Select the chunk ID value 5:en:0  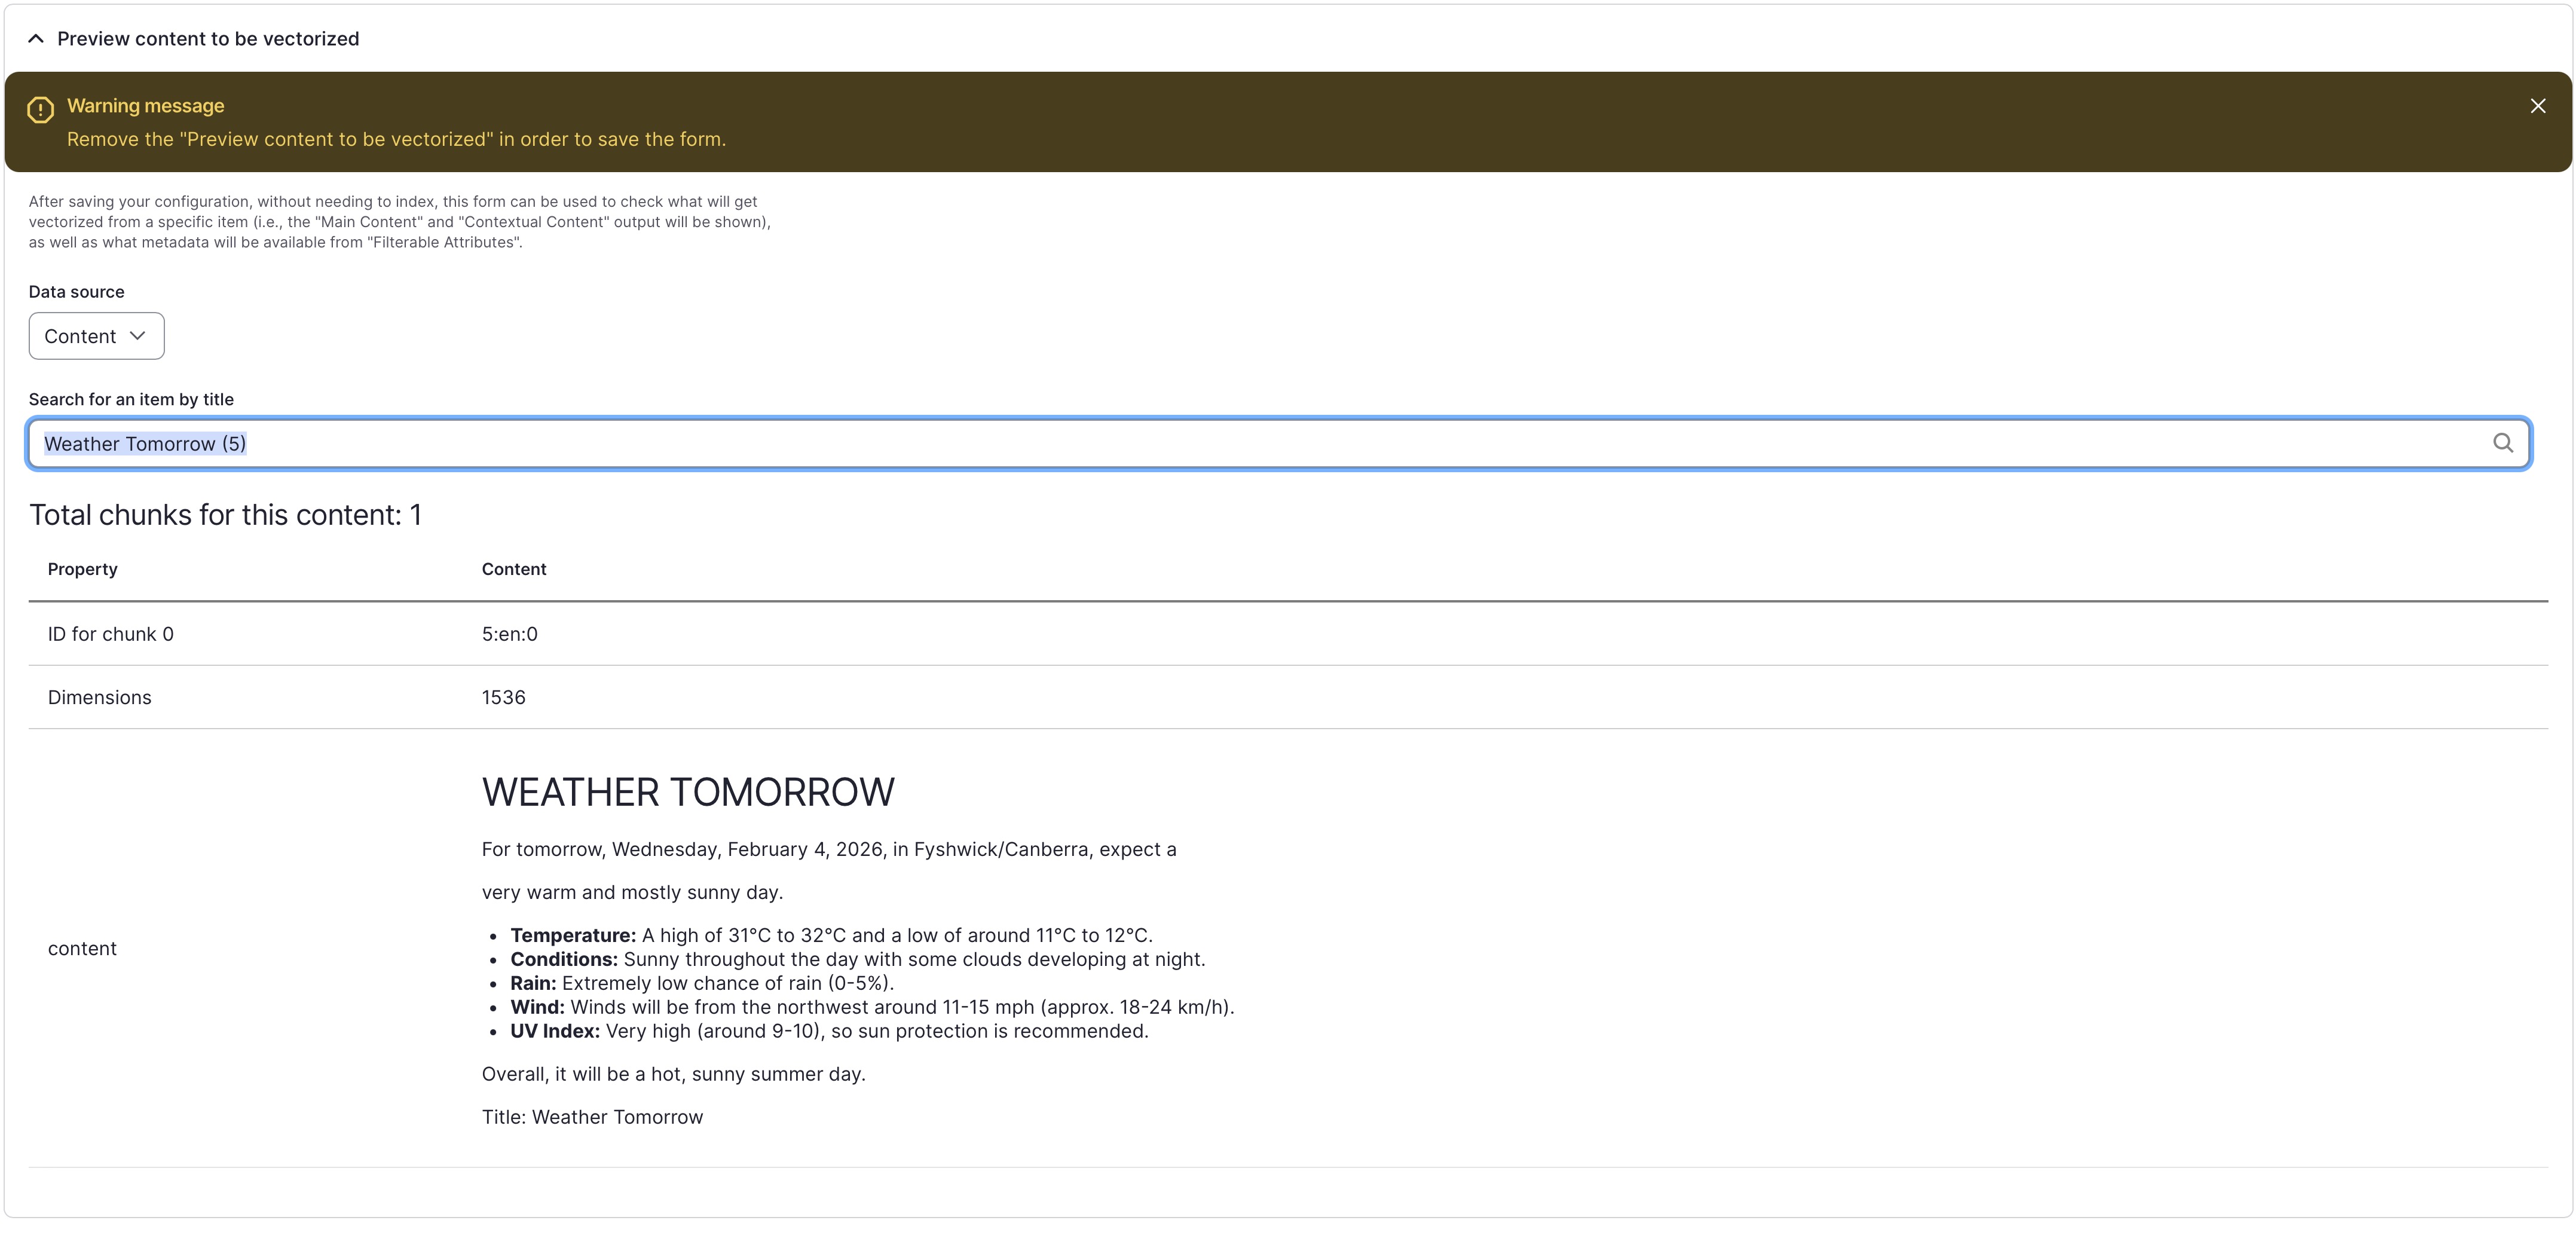[509, 634]
